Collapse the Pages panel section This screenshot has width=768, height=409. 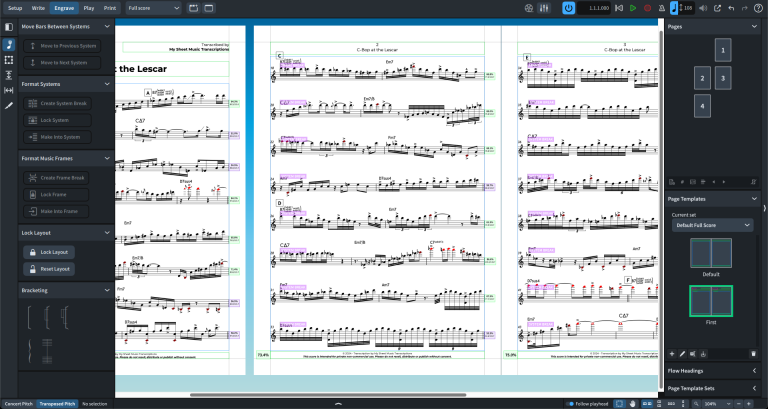tap(754, 26)
